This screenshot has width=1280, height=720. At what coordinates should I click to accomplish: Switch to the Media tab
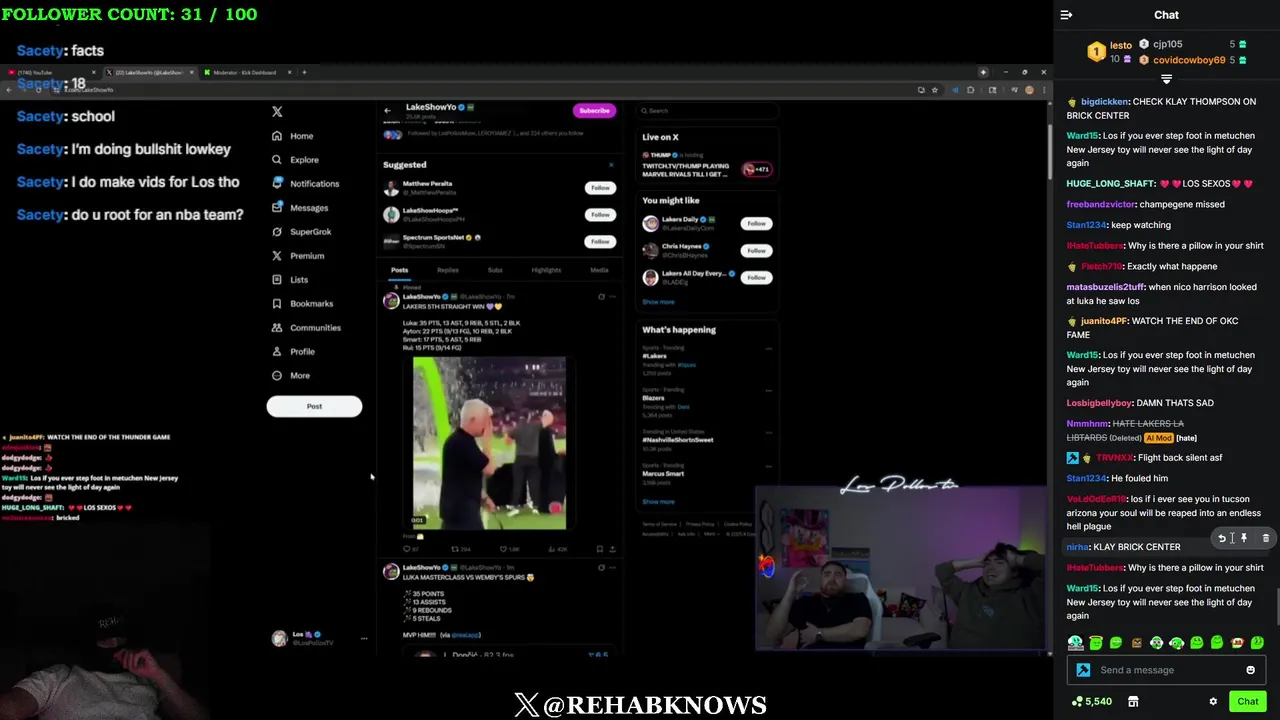(599, 270)
